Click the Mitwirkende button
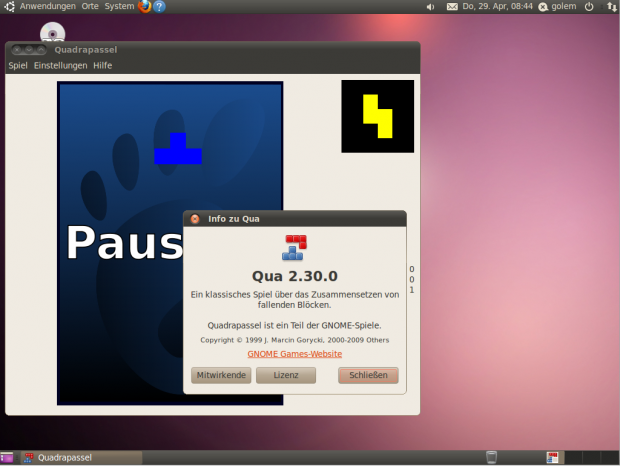The height and width of the screenshot is (466, 620). click(x=221, y=375)
